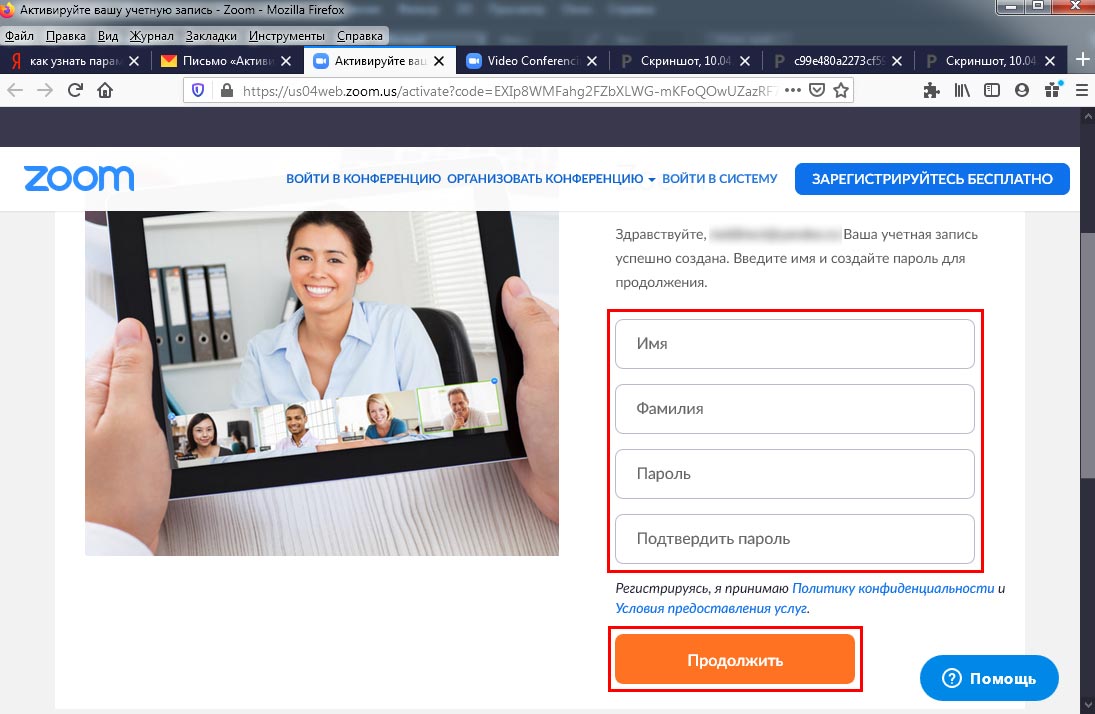The image size is (1095, 714).
Task: Open the Политику конфиденциальности link
Action: pos(893,588)
